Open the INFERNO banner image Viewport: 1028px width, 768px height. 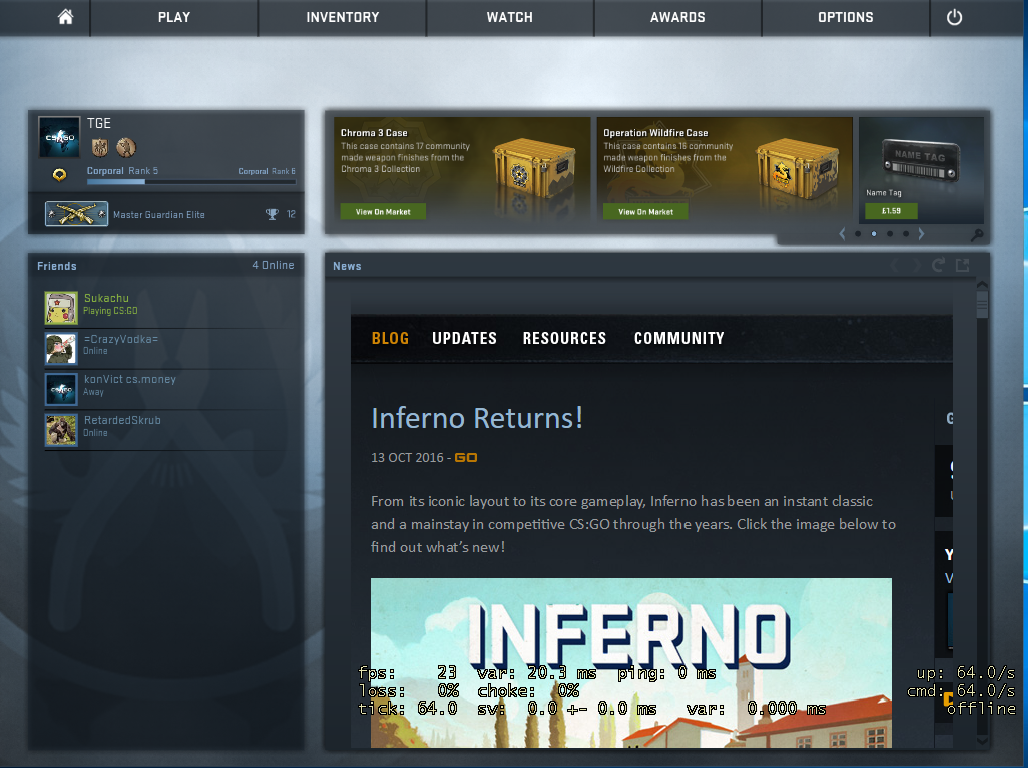pos(631,662)
